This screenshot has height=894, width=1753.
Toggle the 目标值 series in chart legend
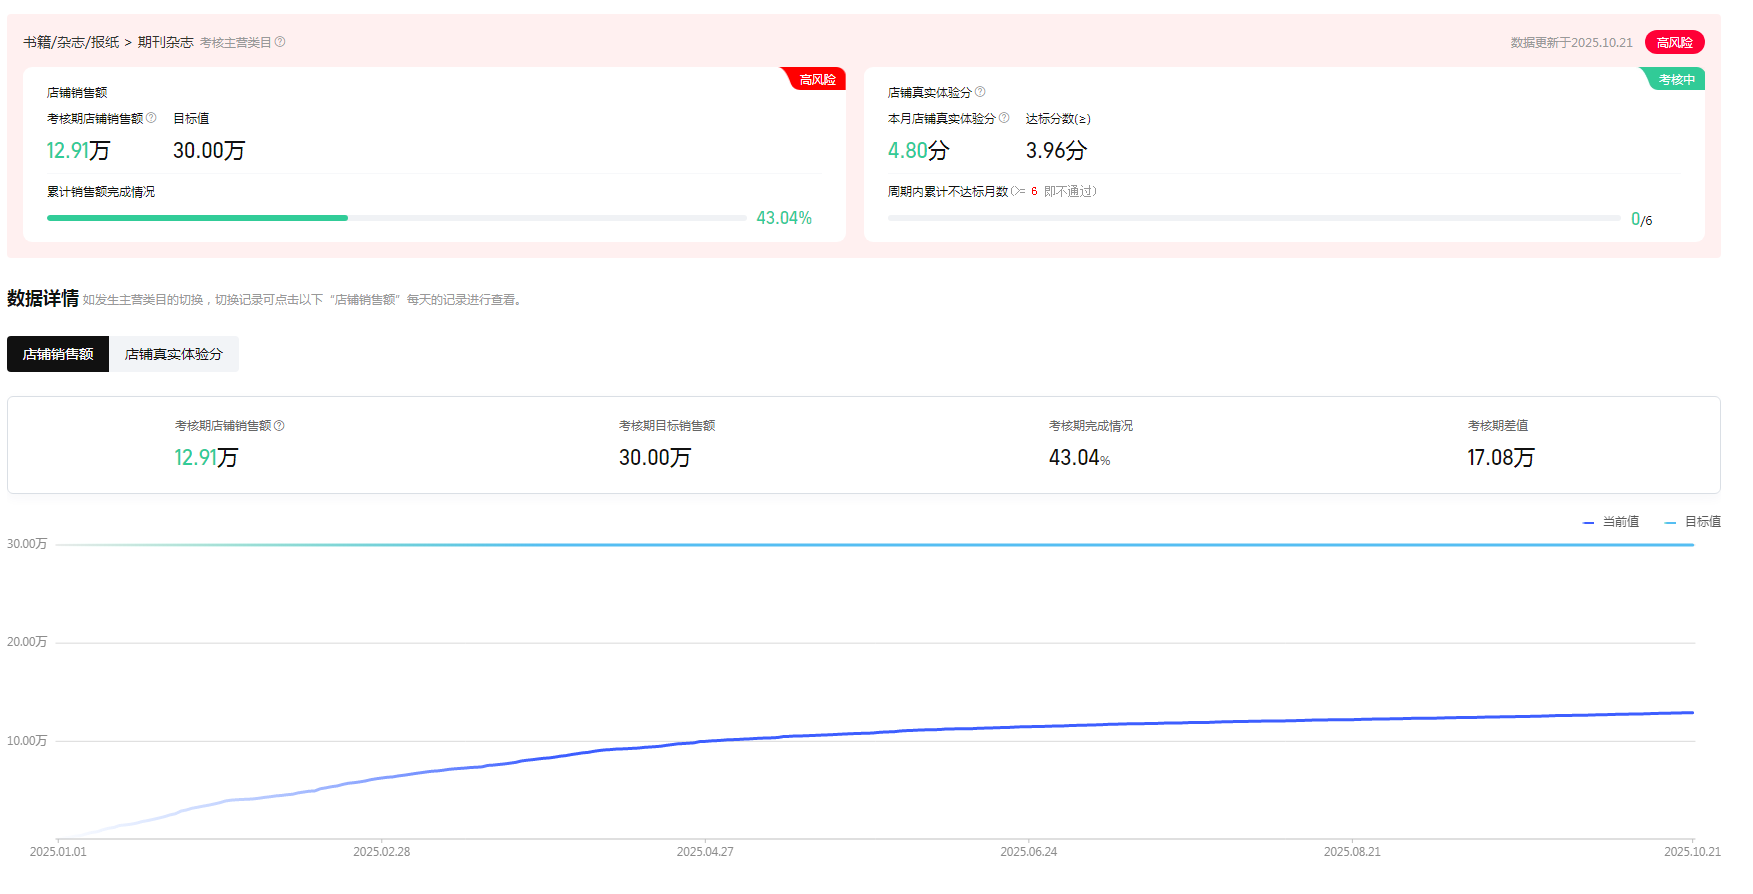pyautogui.click(x=1693, y=522)
